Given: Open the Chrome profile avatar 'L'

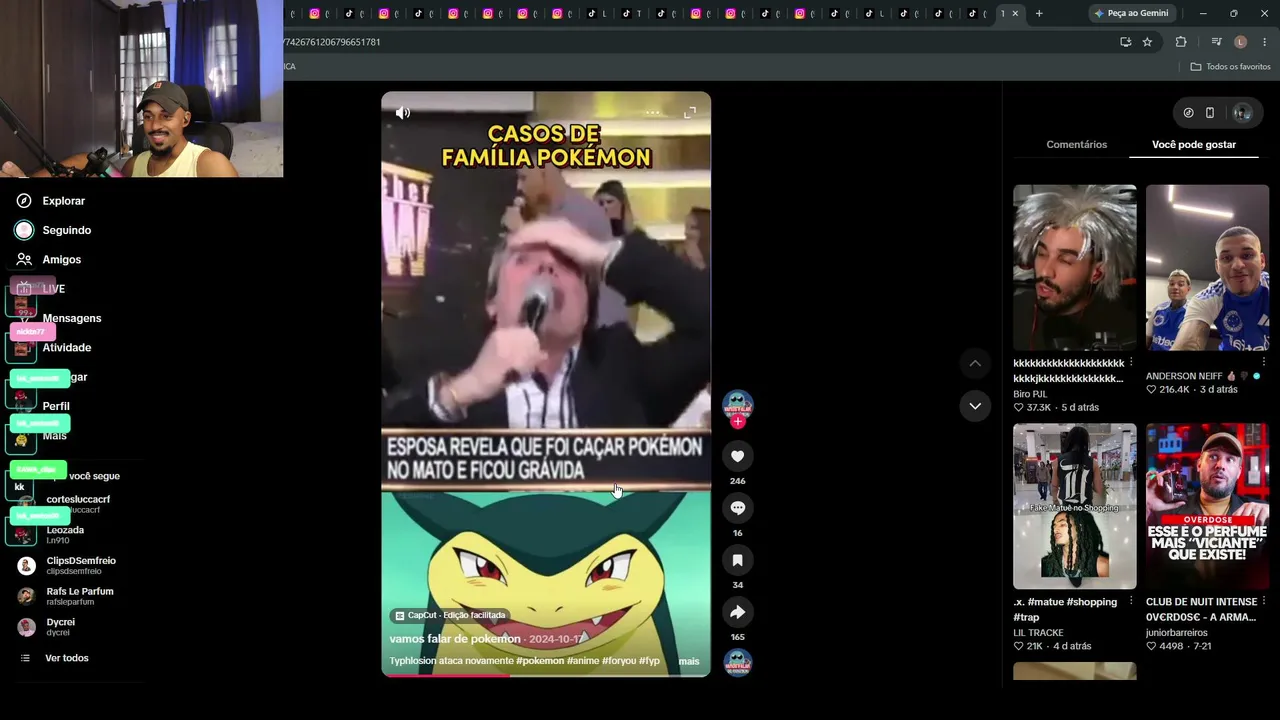Looking at the screenshot, I should (x=1240, y=42).
